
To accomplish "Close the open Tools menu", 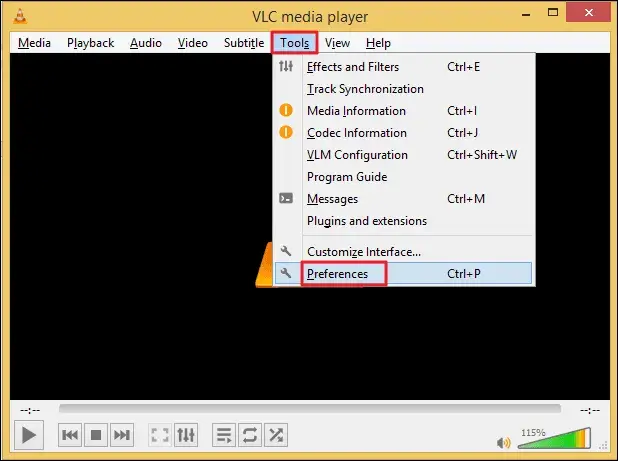I will [294, 43].
